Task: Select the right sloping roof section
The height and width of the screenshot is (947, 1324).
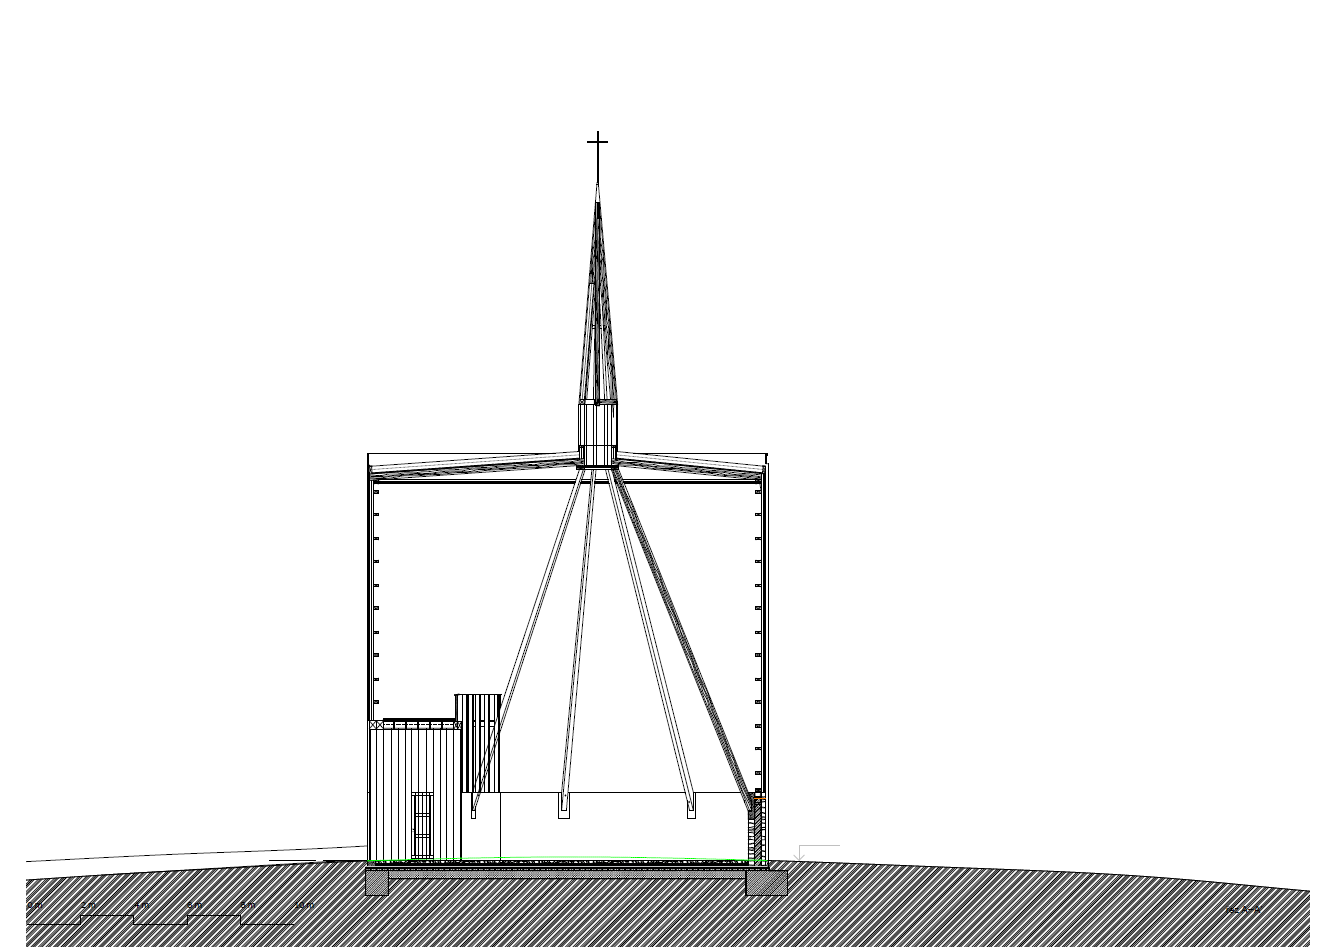Action: point(695,463)
